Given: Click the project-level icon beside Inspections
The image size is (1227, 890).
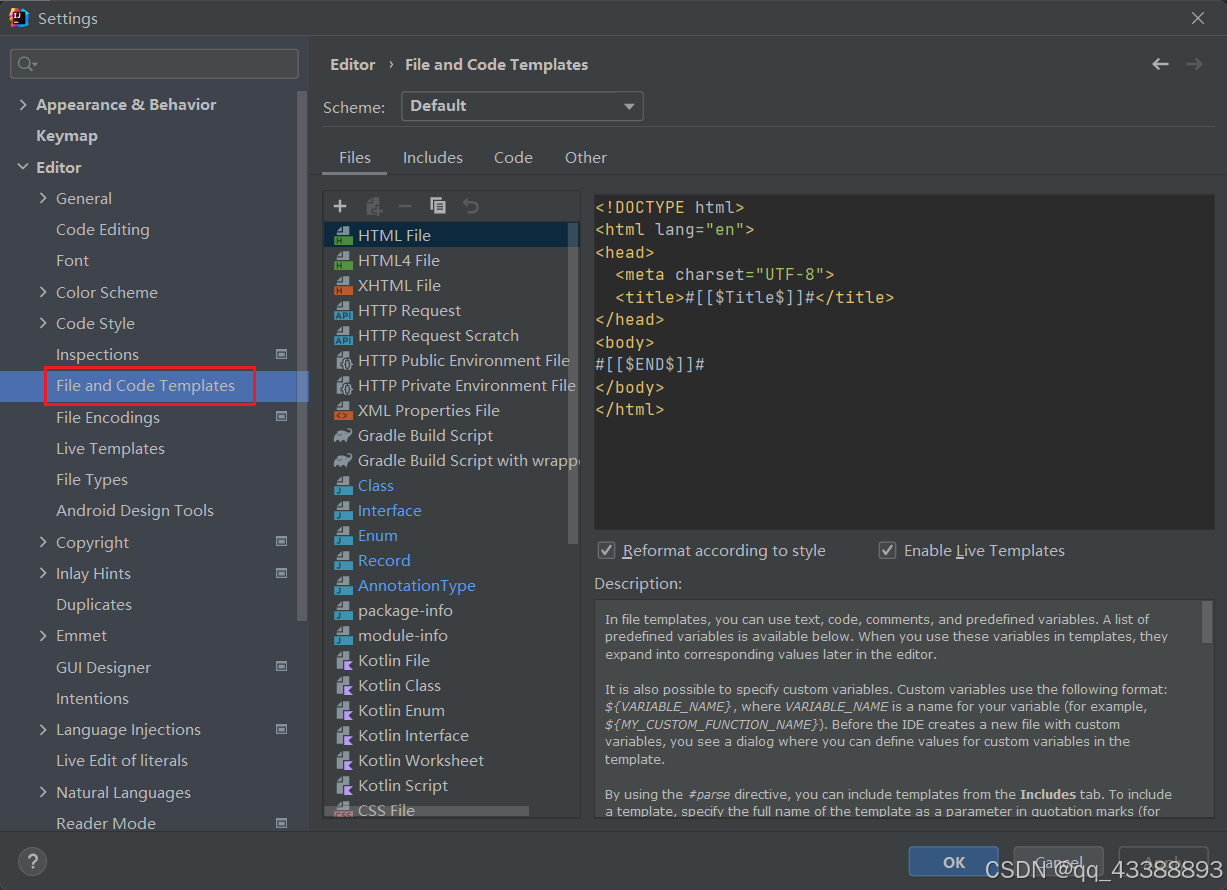Looking at the screenshot, I should [x=281, y=354].
